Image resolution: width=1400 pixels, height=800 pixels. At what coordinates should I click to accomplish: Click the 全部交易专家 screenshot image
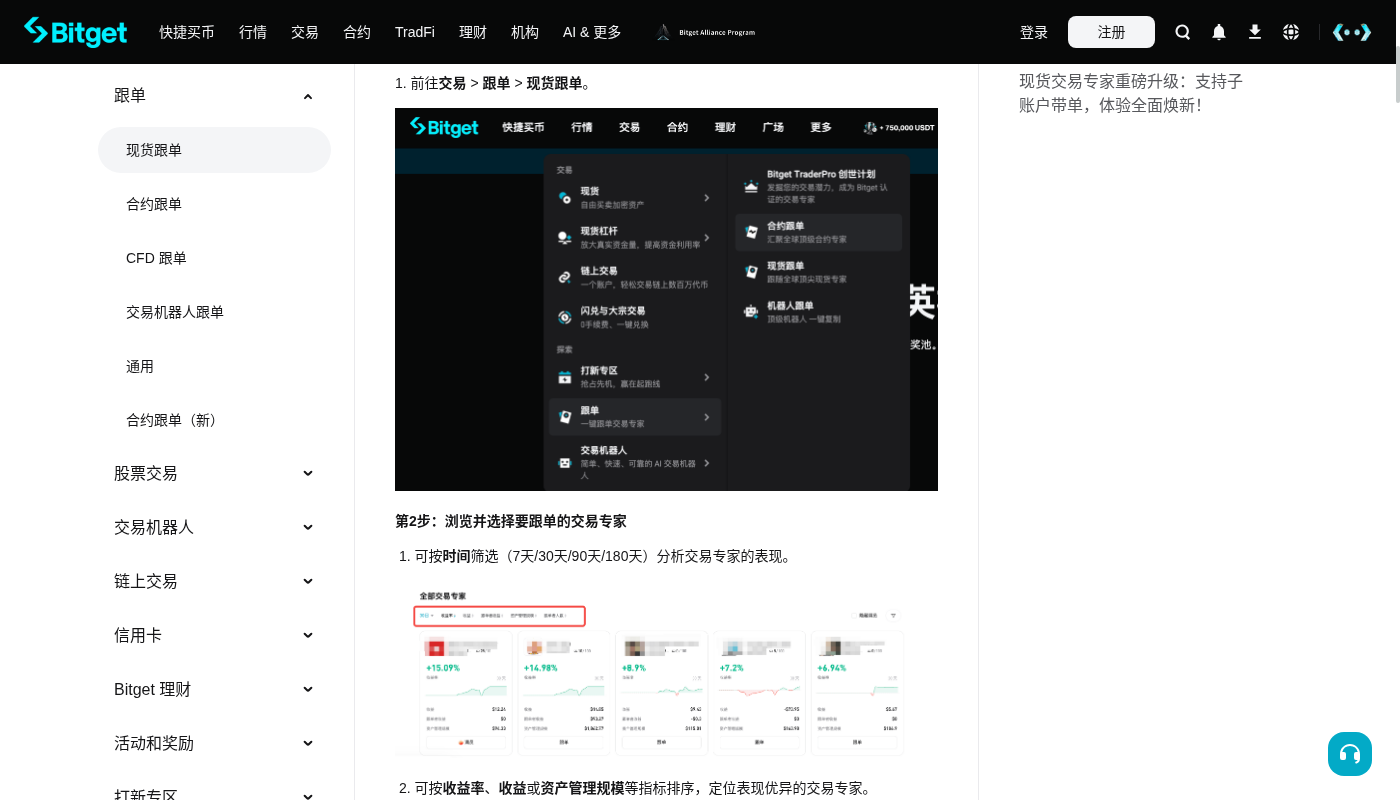pyautogui.click(x=652, y=670)
